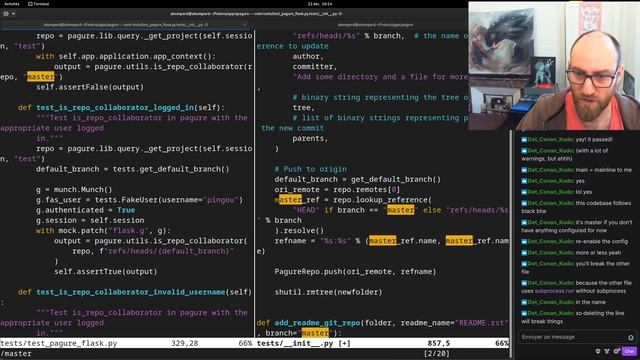Click the 'tree,' argument line
This screenshot has width=640, height=360.
click(304, 107)
